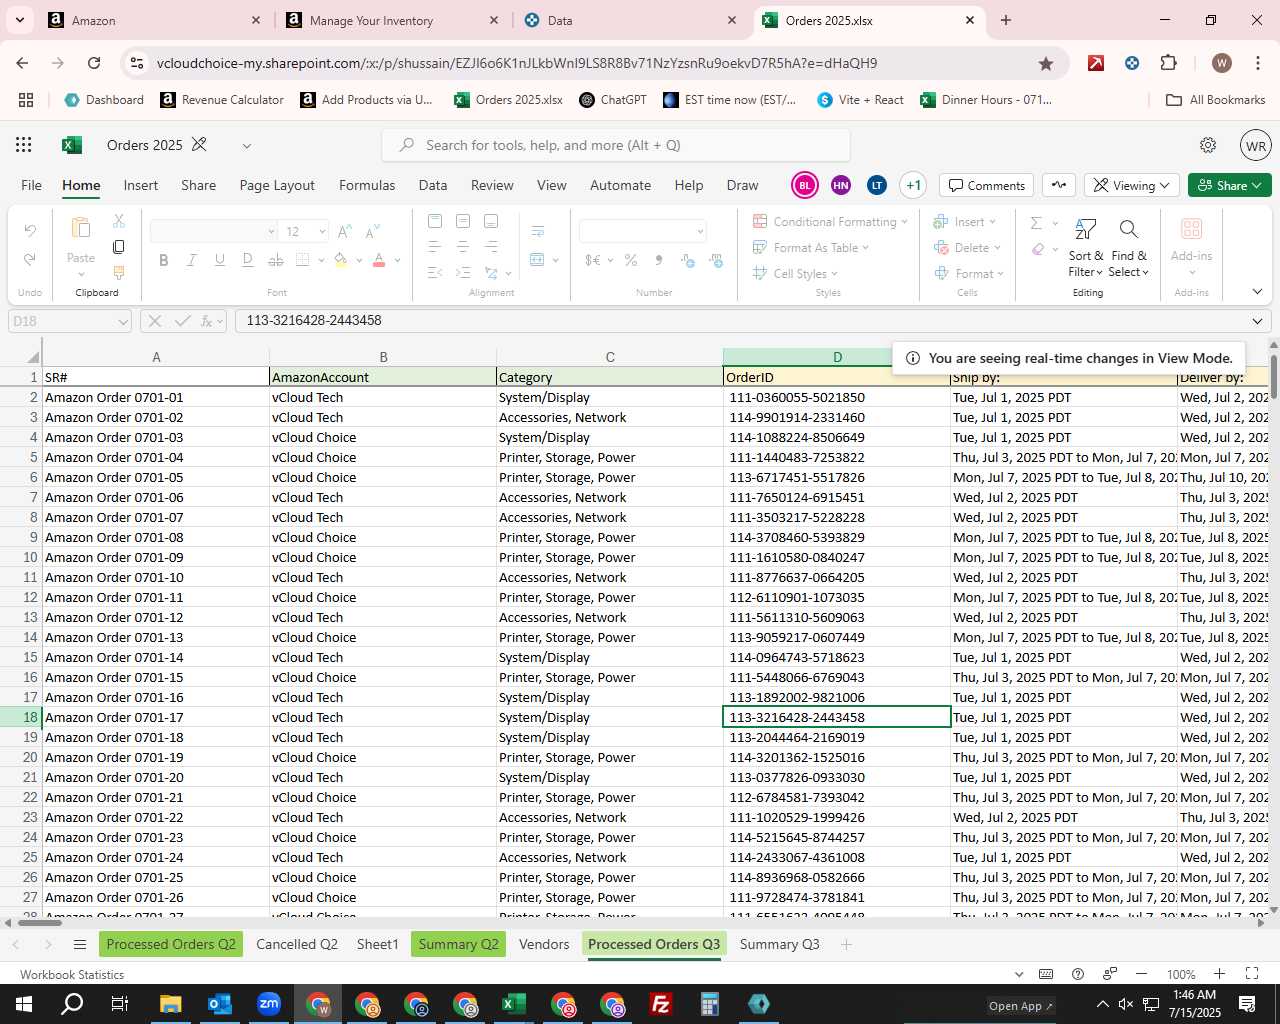Add a new sheet with plus icon
Screen dimensions: 1280x1024
tap(846, 944)
